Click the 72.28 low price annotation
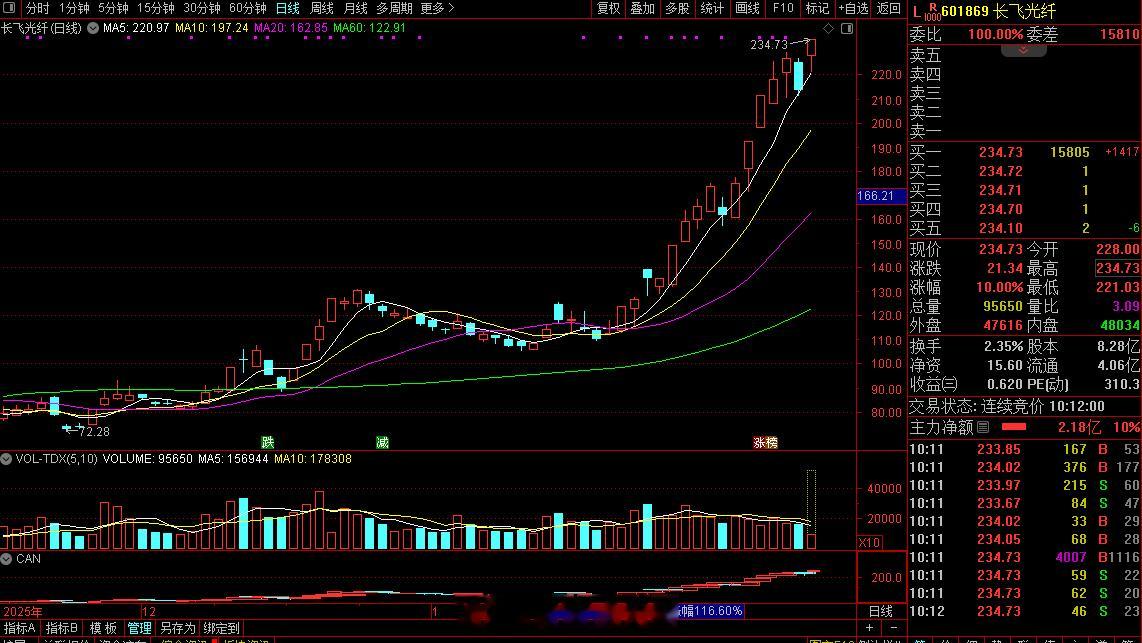This screenshot has width=1142, height=643. 94,431
